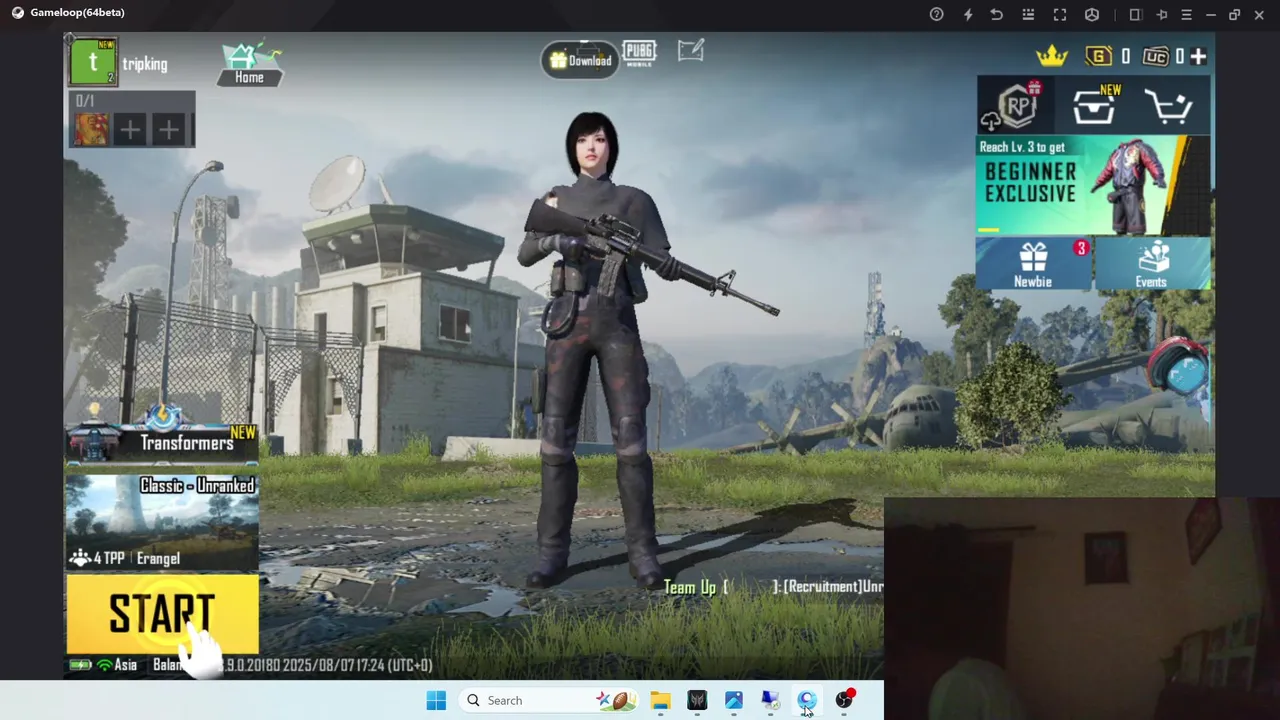The height and width of the screenshot is (720, 1280).
Task: Click the 3D cube icon in title bar
Action: [1092, 14]
